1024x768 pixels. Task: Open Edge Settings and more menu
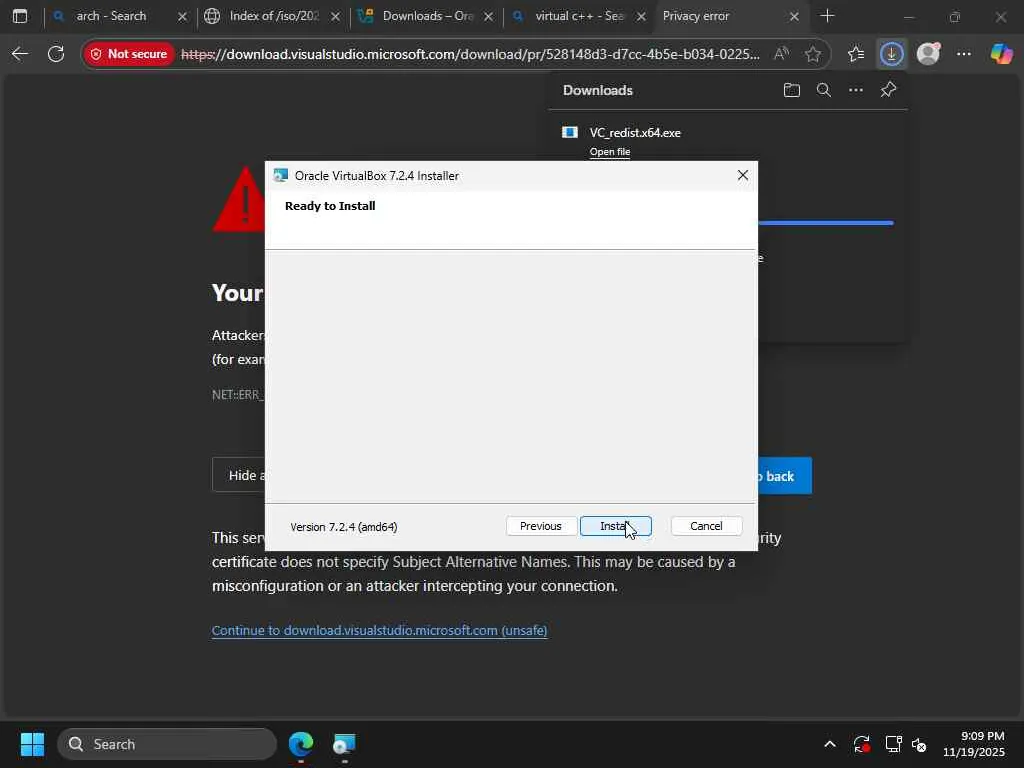964,54
